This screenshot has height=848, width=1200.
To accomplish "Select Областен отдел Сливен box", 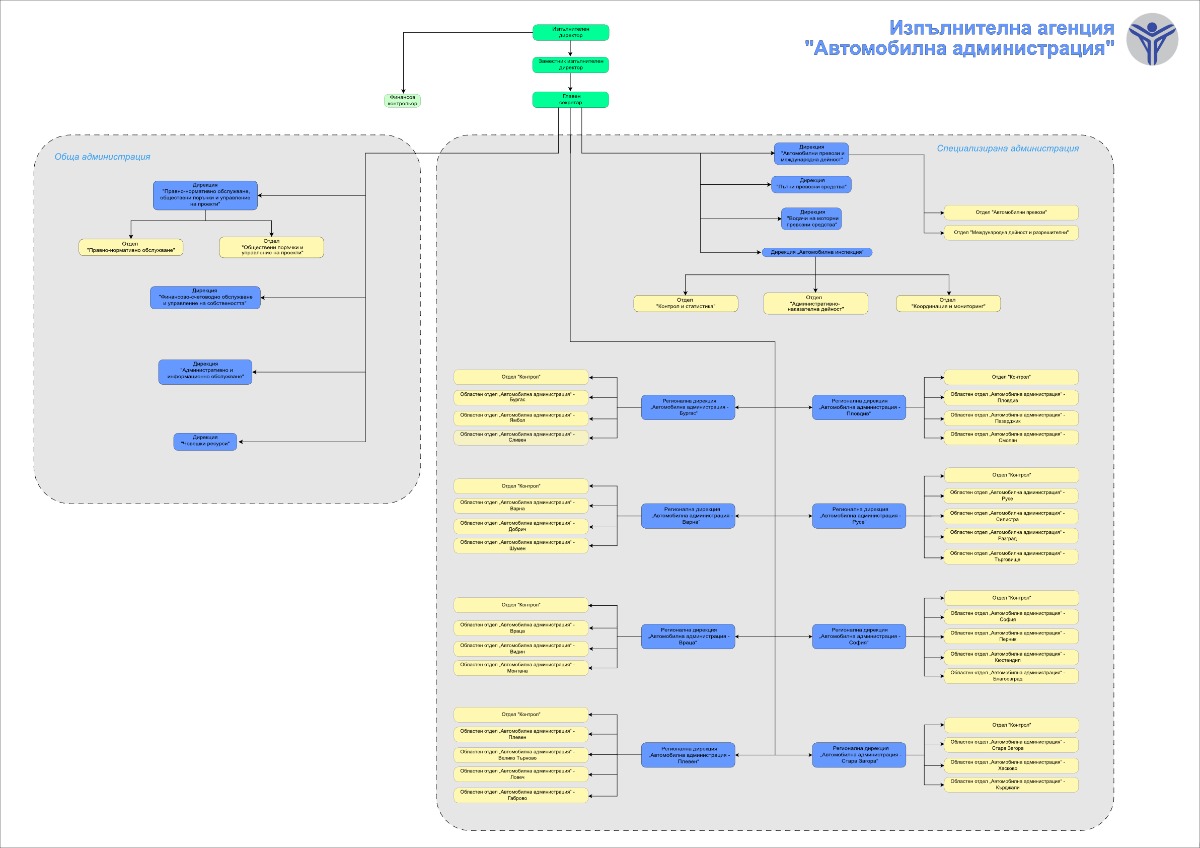I will [x=521, y=437].
